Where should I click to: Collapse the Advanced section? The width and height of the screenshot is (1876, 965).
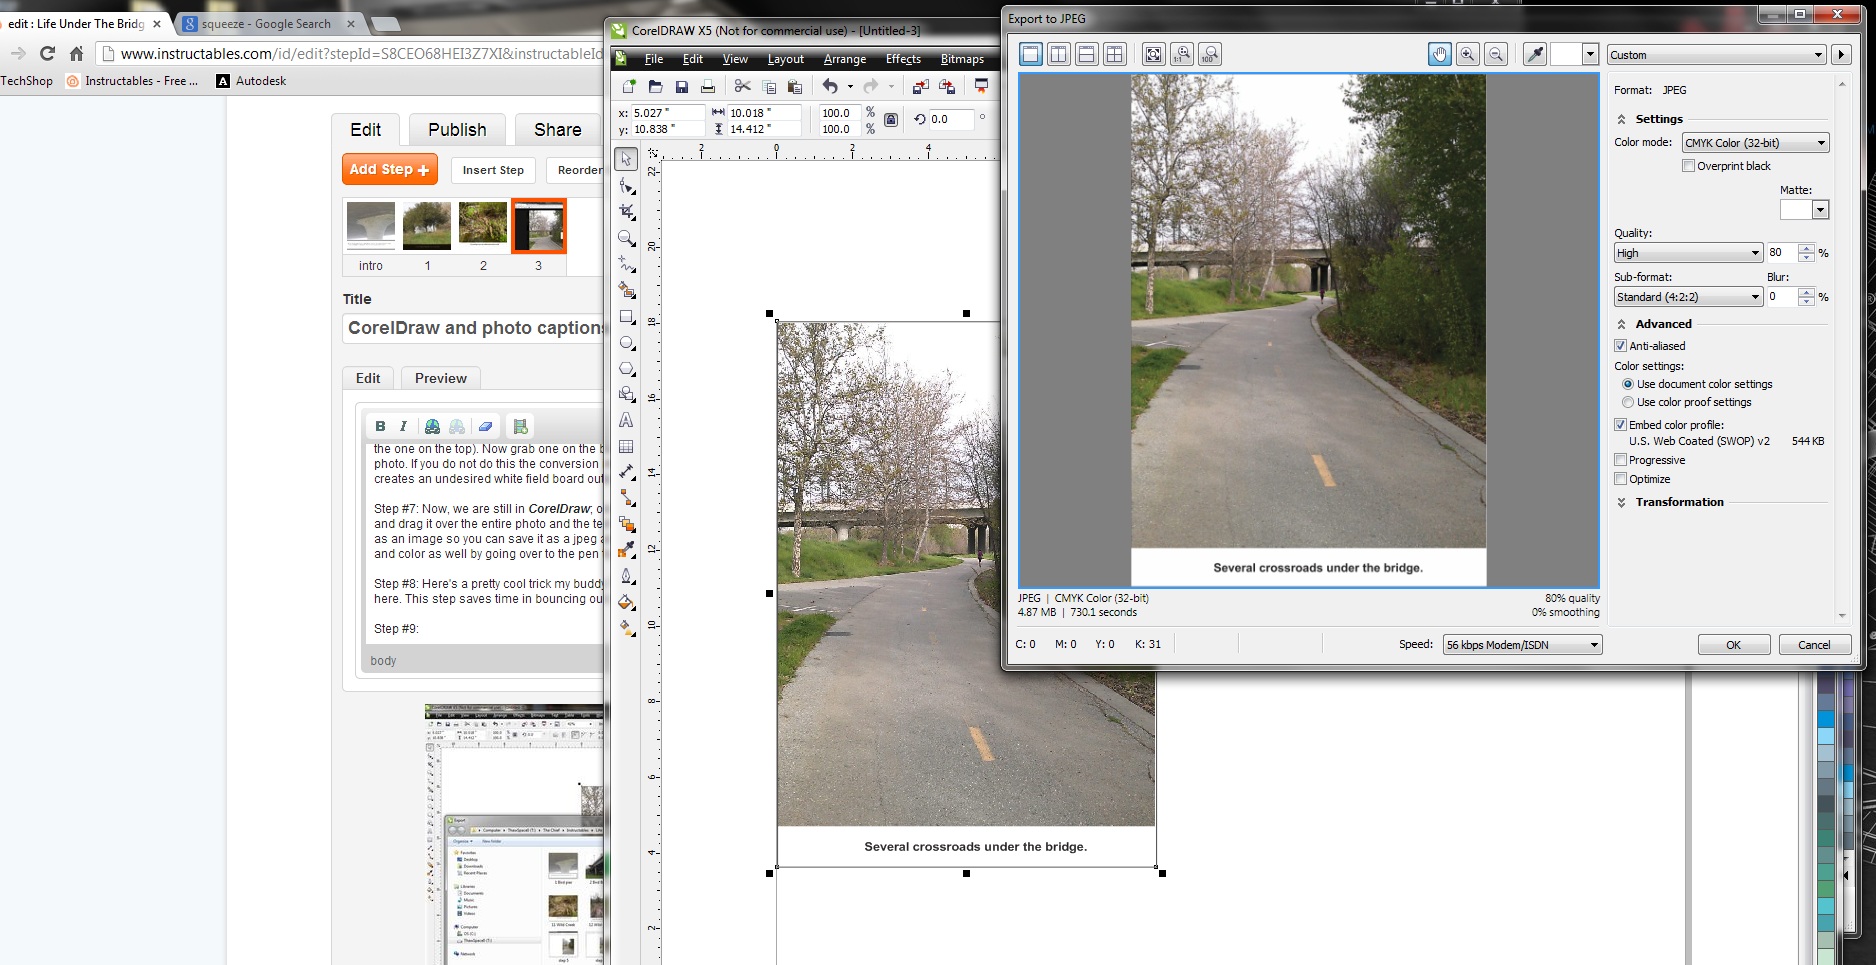click(1622, 324)
